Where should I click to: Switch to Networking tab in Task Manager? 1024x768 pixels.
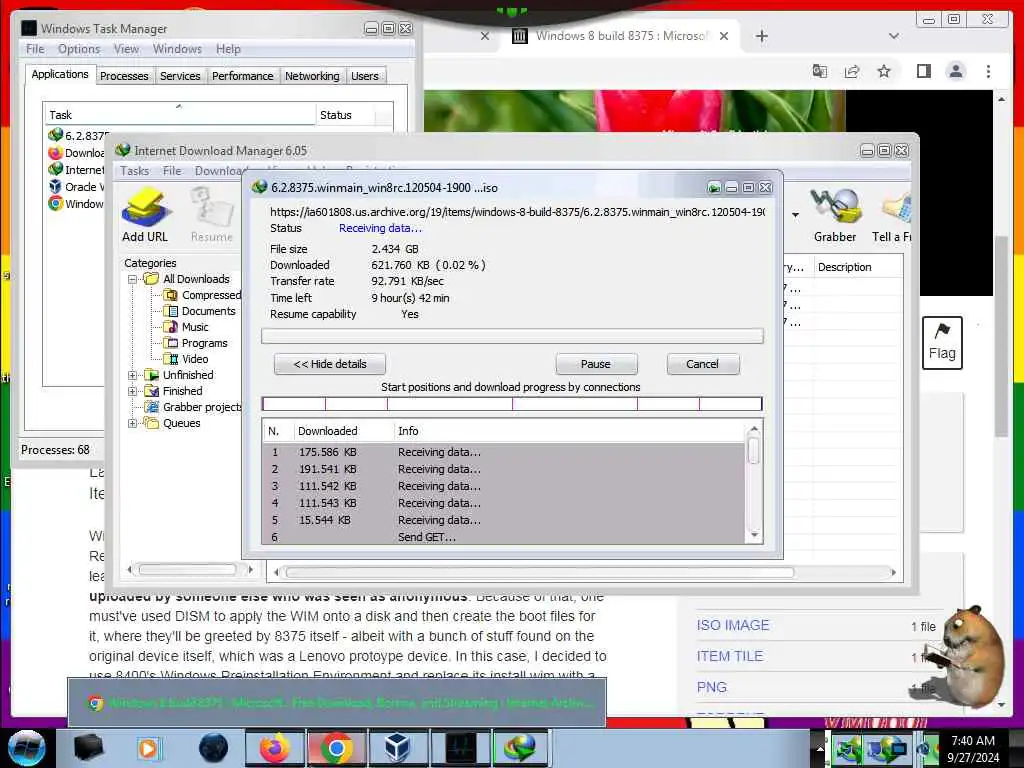coord(312,76)
